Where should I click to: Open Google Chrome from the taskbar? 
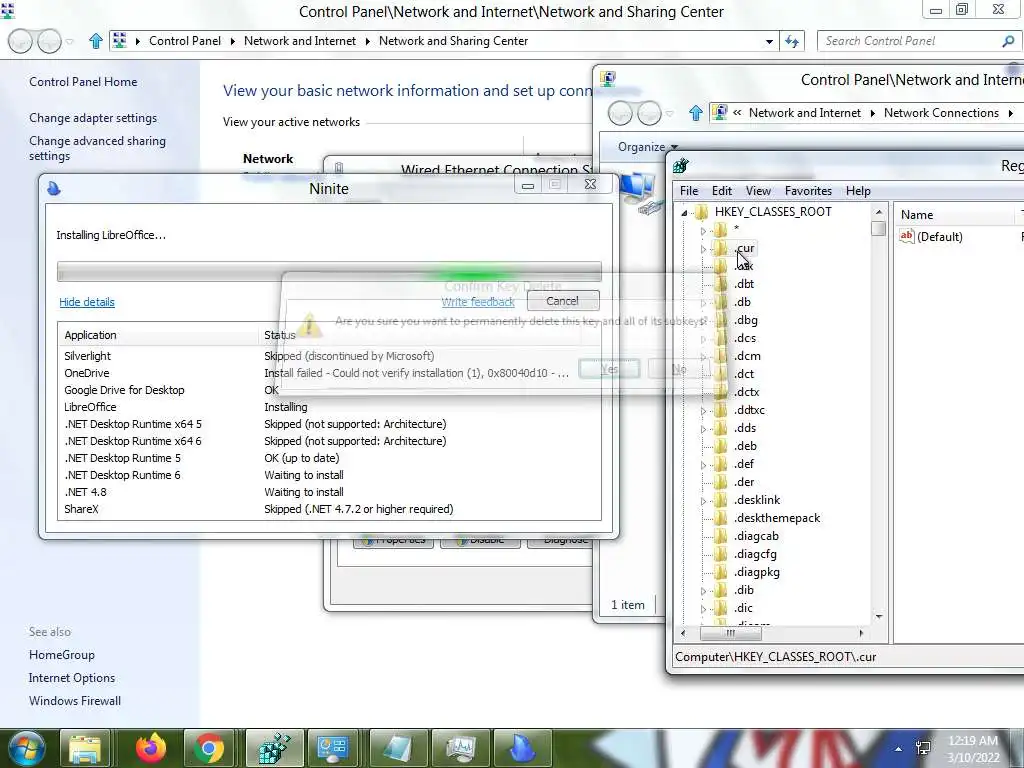click(x=209, y=749)
